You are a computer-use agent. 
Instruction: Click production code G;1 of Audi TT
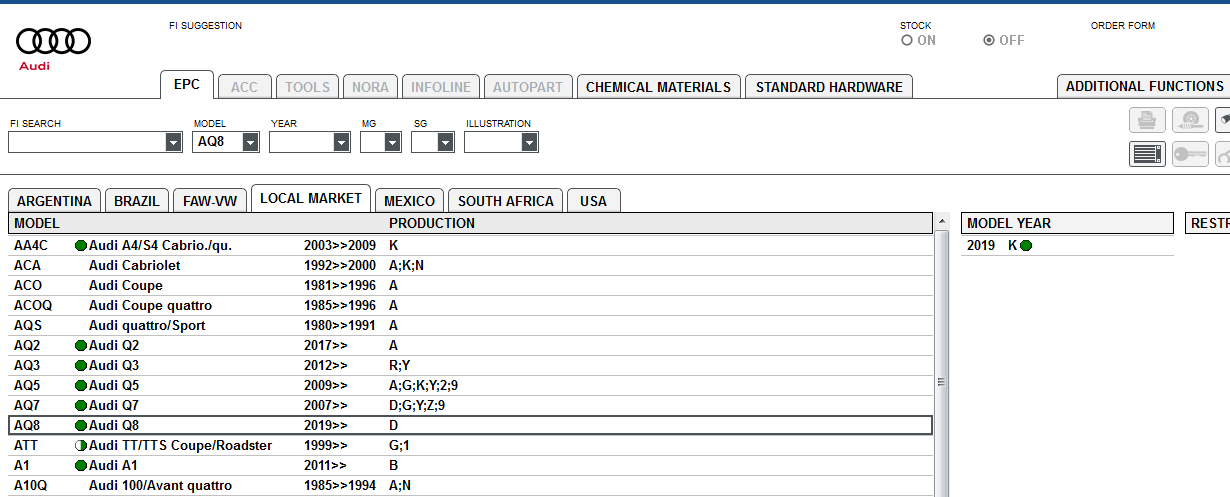399,445
